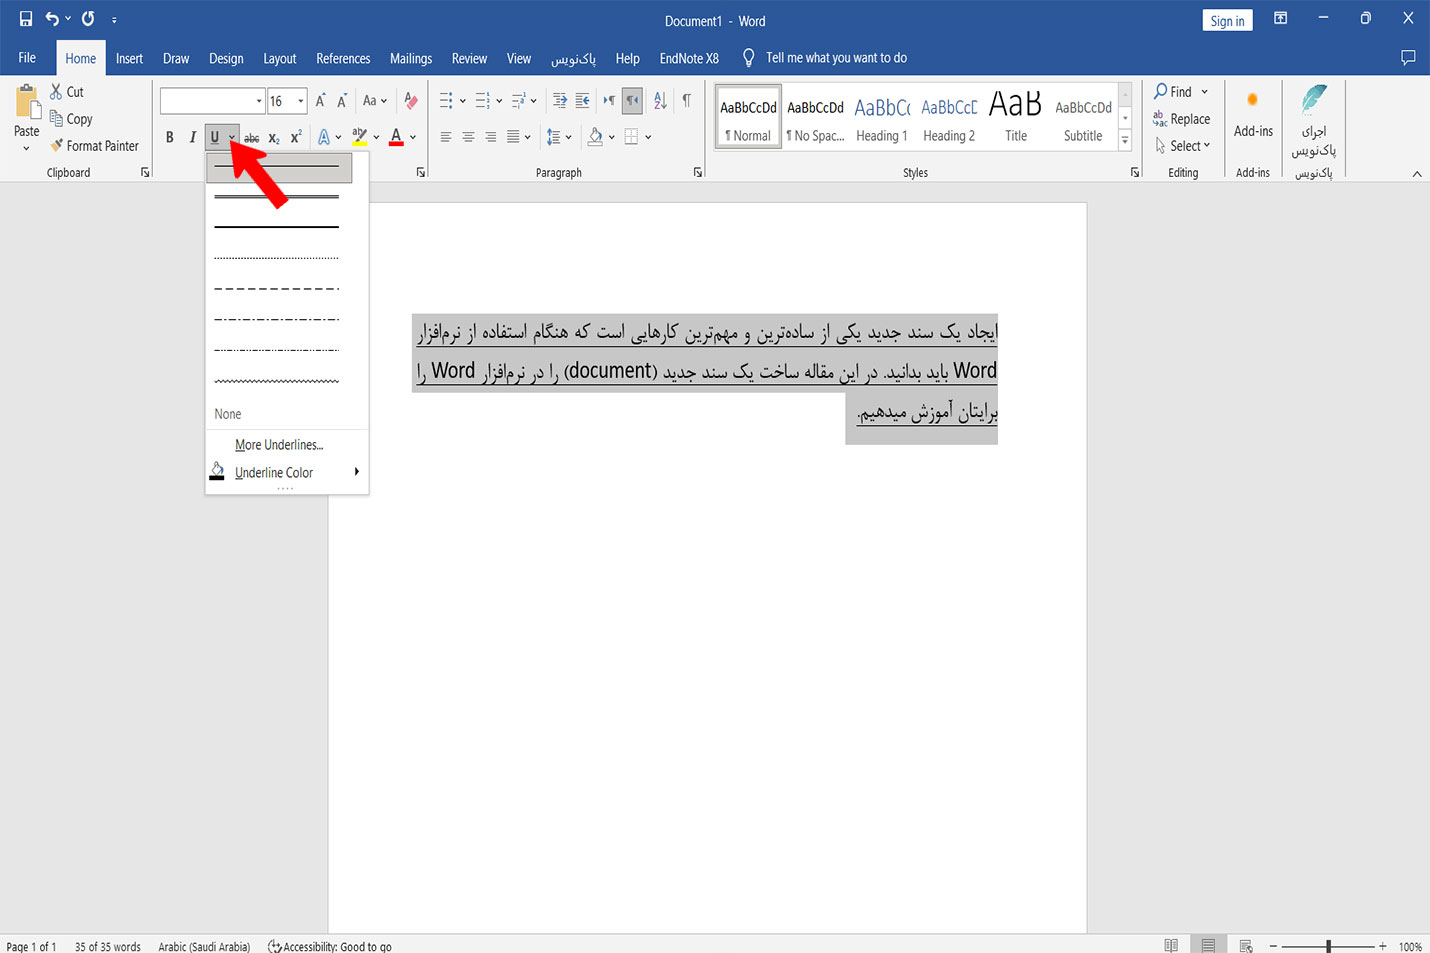Run the Paknevis feather tool
This screenshot has height=953, width=1430.
coord(1314,120)
